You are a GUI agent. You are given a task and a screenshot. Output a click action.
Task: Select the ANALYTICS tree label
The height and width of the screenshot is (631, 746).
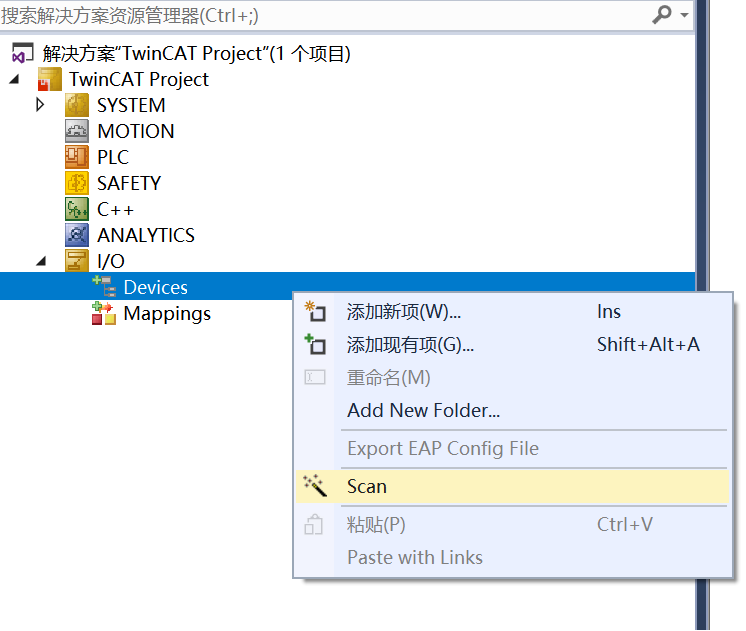(x=146, y=236)
